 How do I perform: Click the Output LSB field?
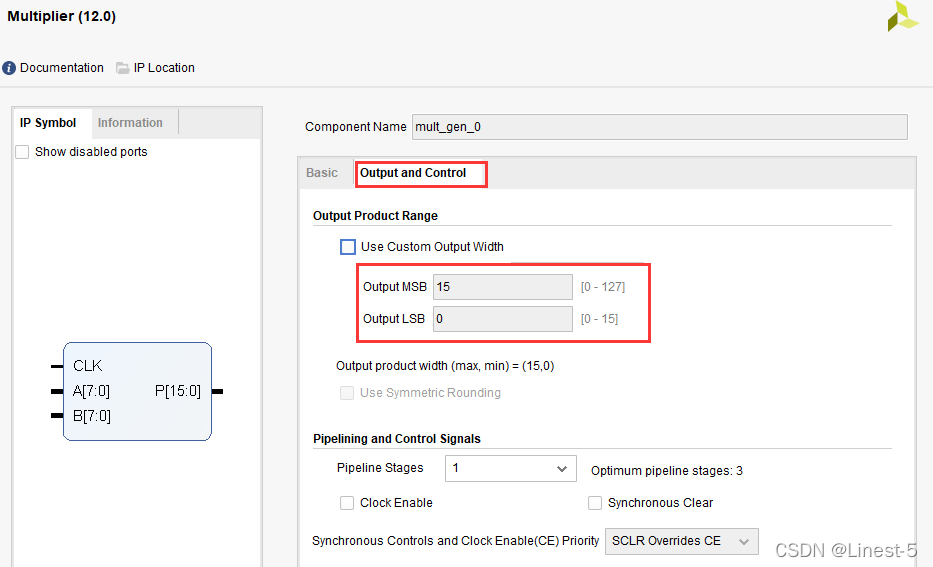point(502,319)
